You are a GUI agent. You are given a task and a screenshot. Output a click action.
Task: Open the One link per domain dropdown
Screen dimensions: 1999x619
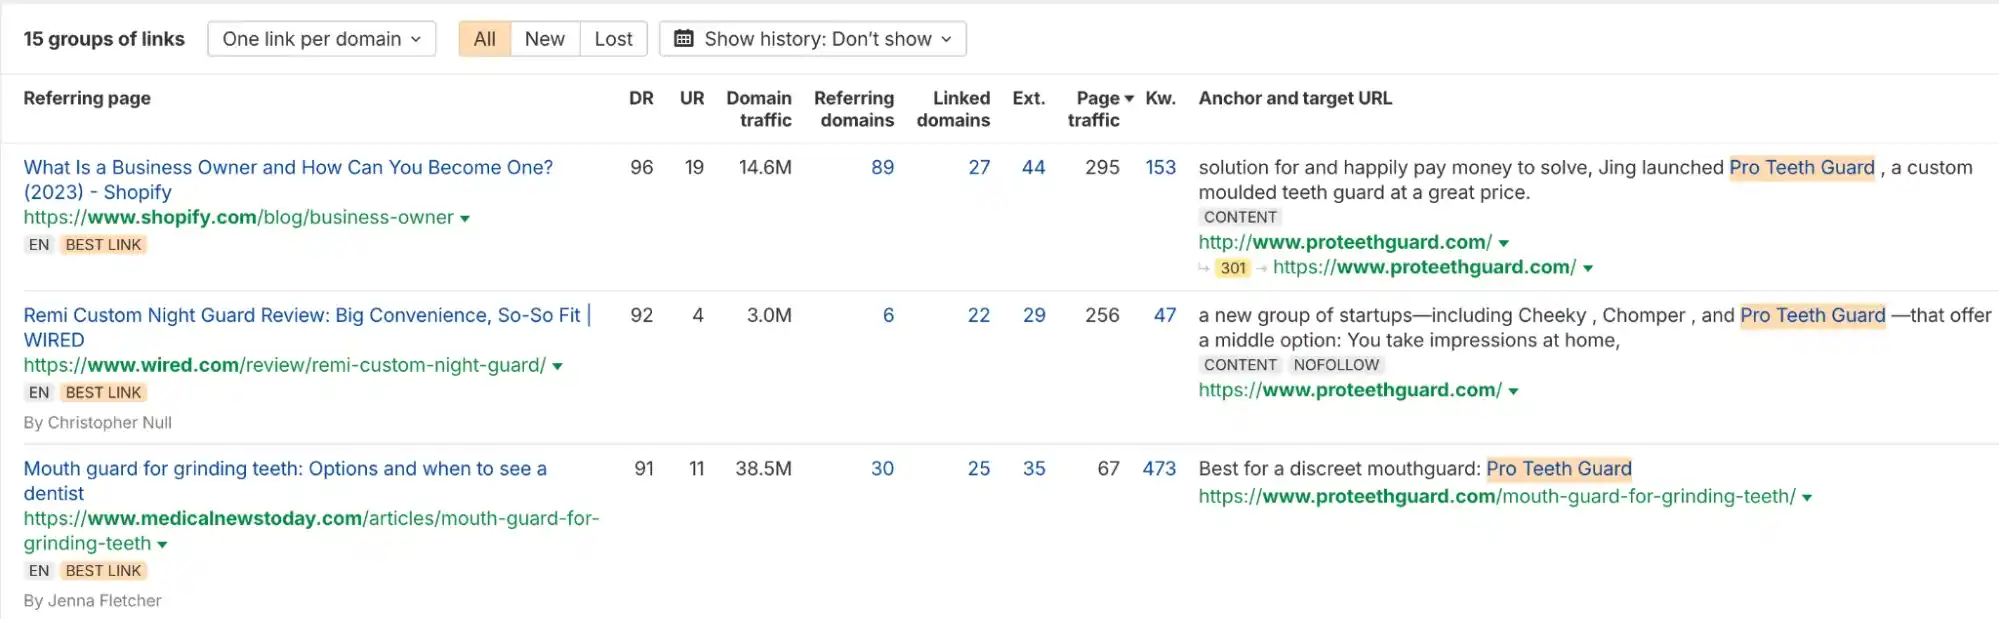click(x=321, y=39)
